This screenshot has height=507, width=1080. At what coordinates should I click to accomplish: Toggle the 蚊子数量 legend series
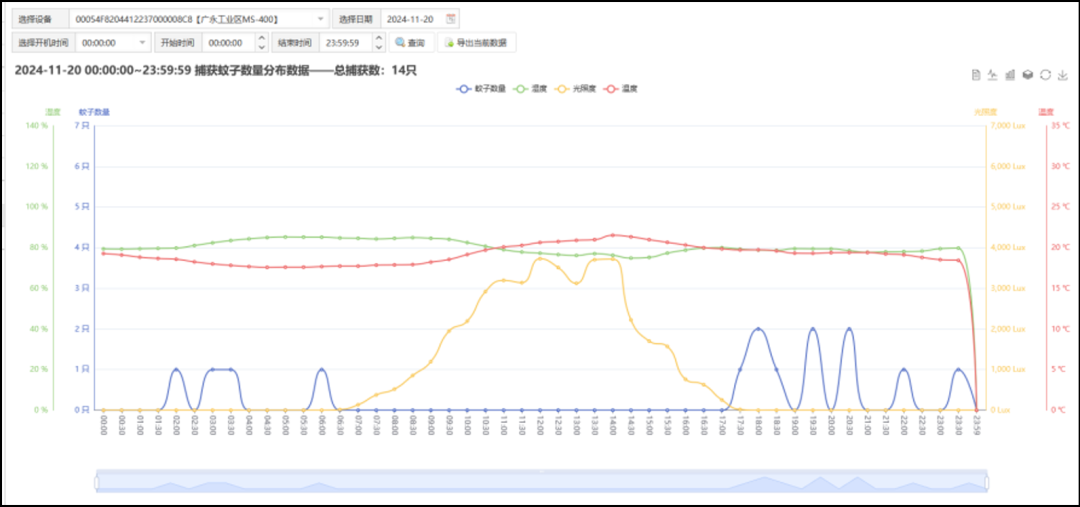click(482, 89)
